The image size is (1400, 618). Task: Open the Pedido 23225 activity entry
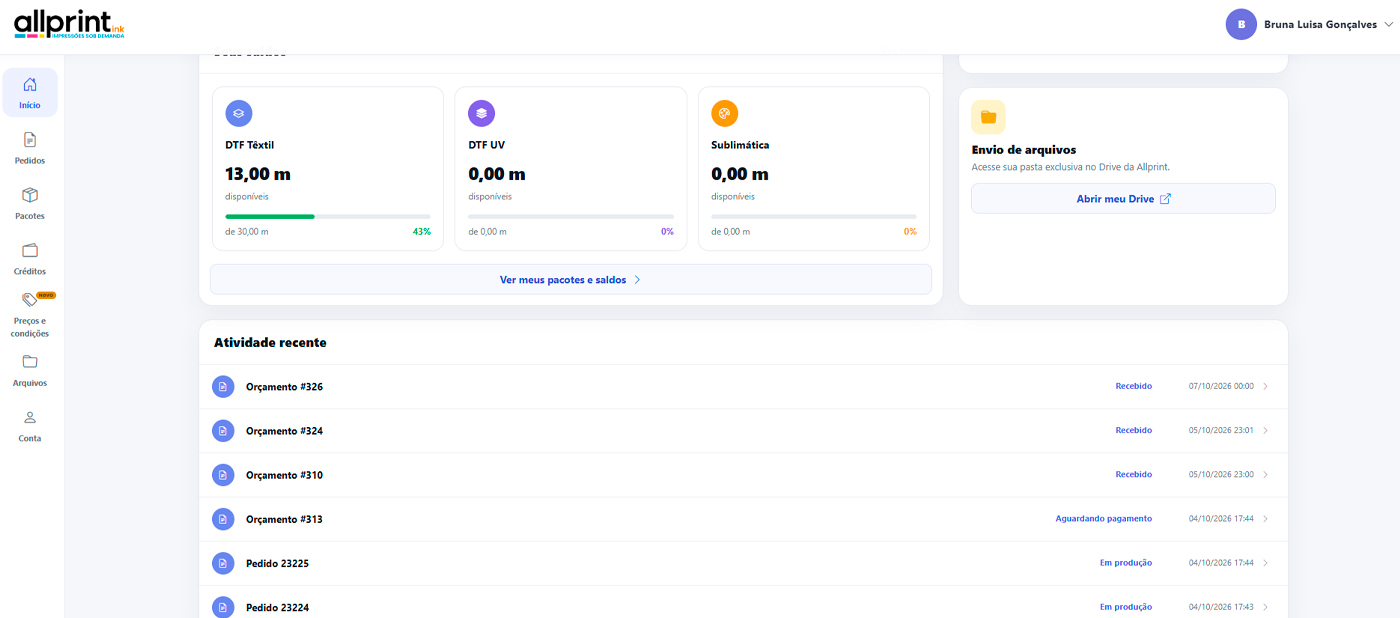tap(743, 563)
